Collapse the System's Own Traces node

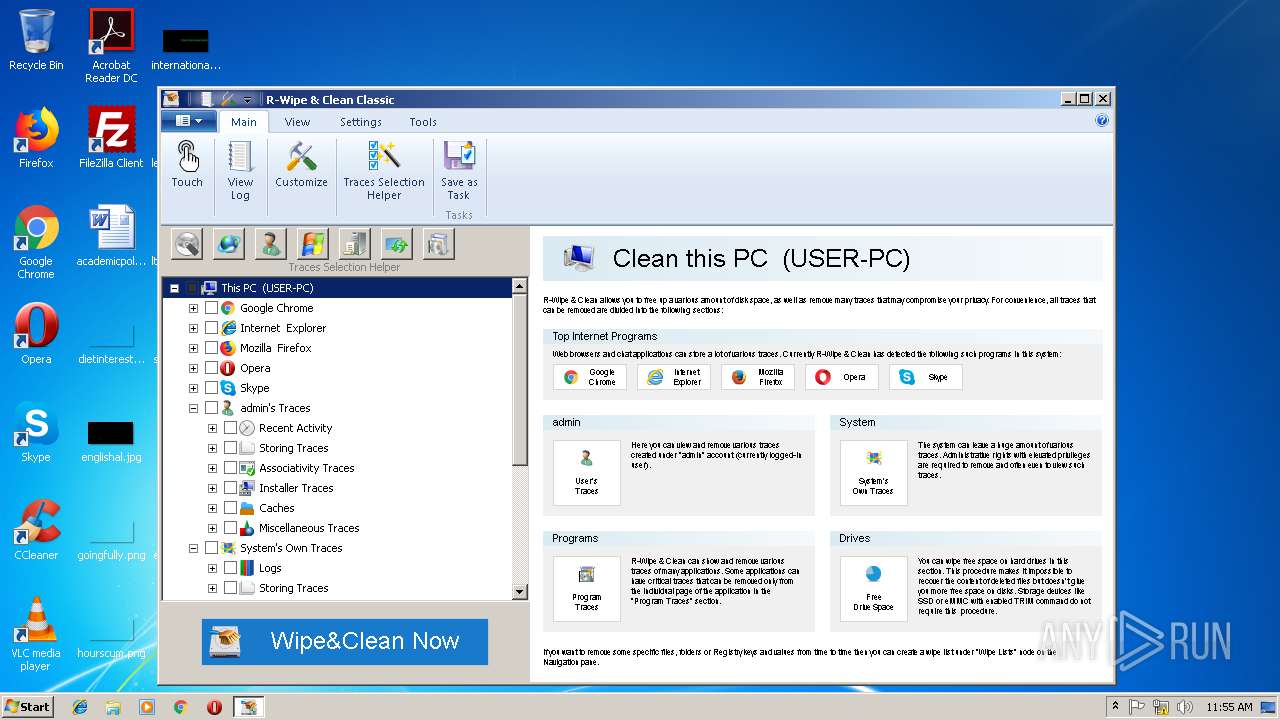(x=193, y=548)
